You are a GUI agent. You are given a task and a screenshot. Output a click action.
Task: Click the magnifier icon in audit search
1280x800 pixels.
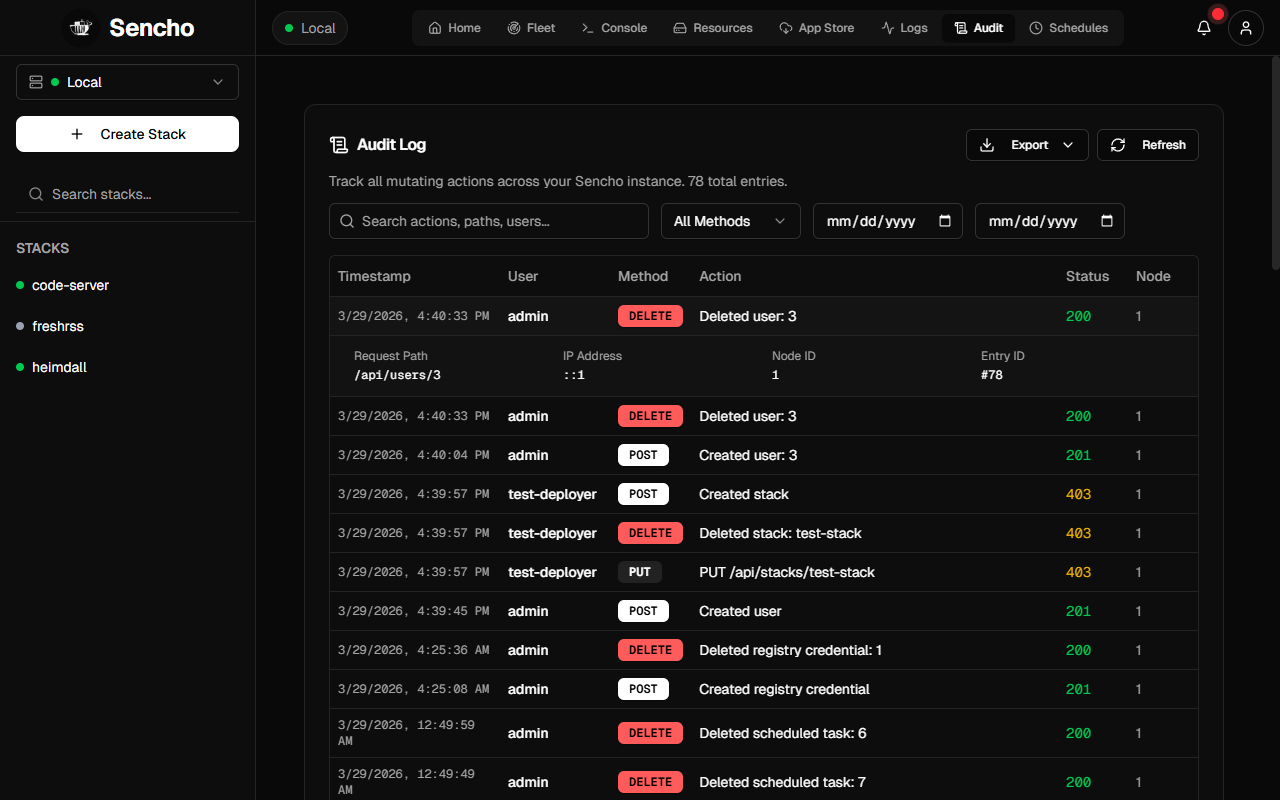tap(347, 221)
